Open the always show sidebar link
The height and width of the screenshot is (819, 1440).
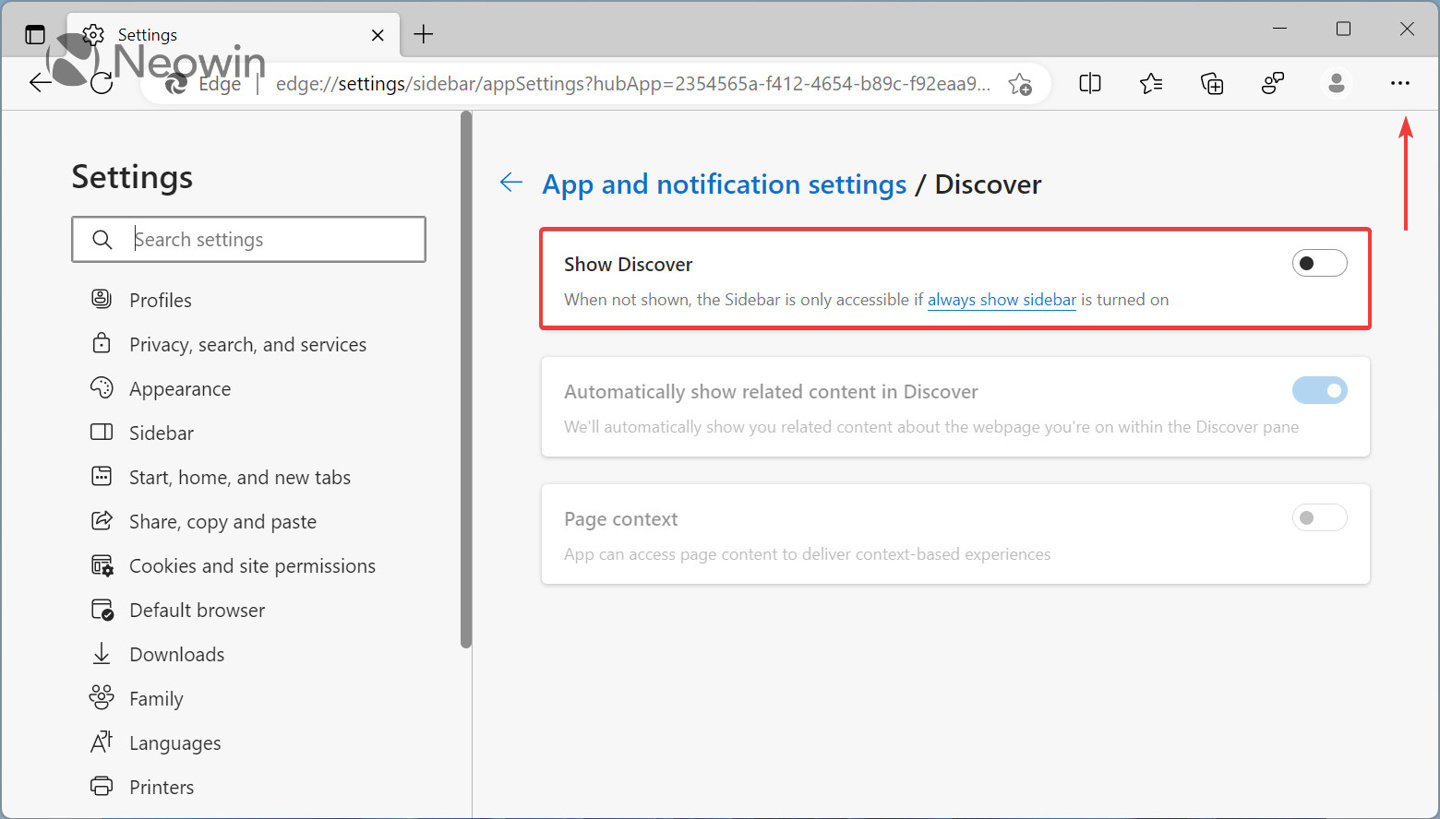(1001, 299)
